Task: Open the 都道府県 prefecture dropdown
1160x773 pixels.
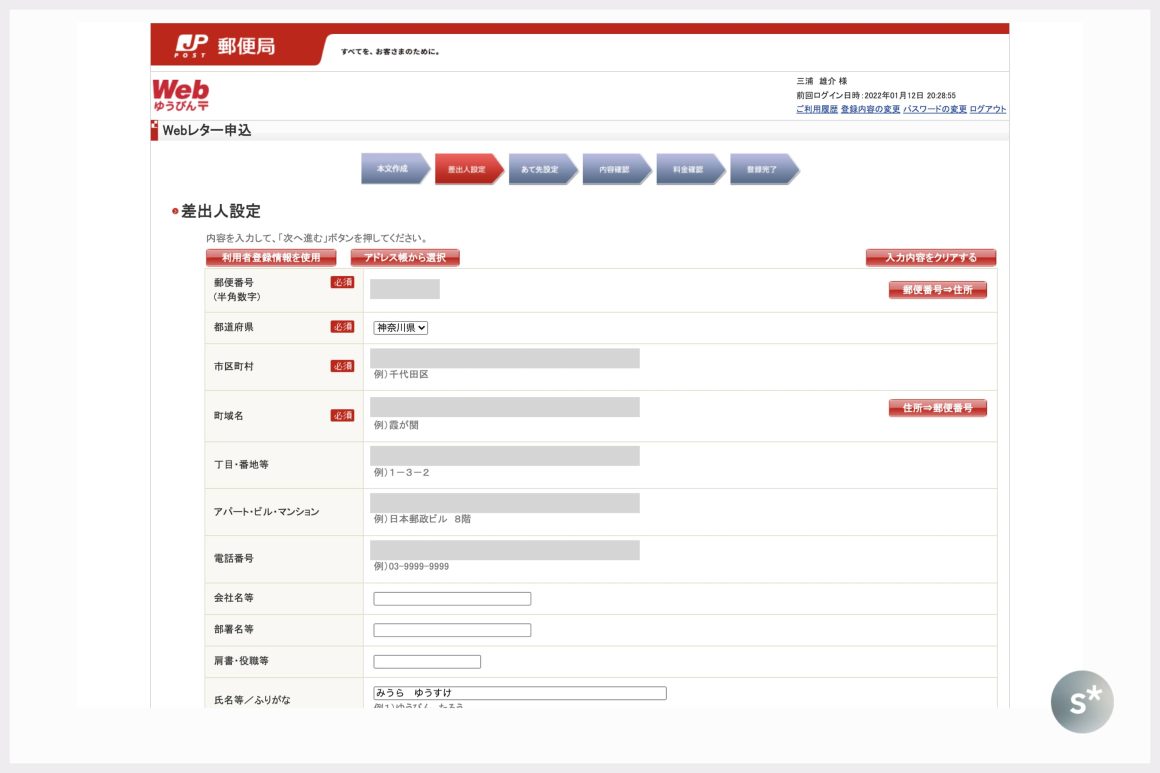Action: 401,327
